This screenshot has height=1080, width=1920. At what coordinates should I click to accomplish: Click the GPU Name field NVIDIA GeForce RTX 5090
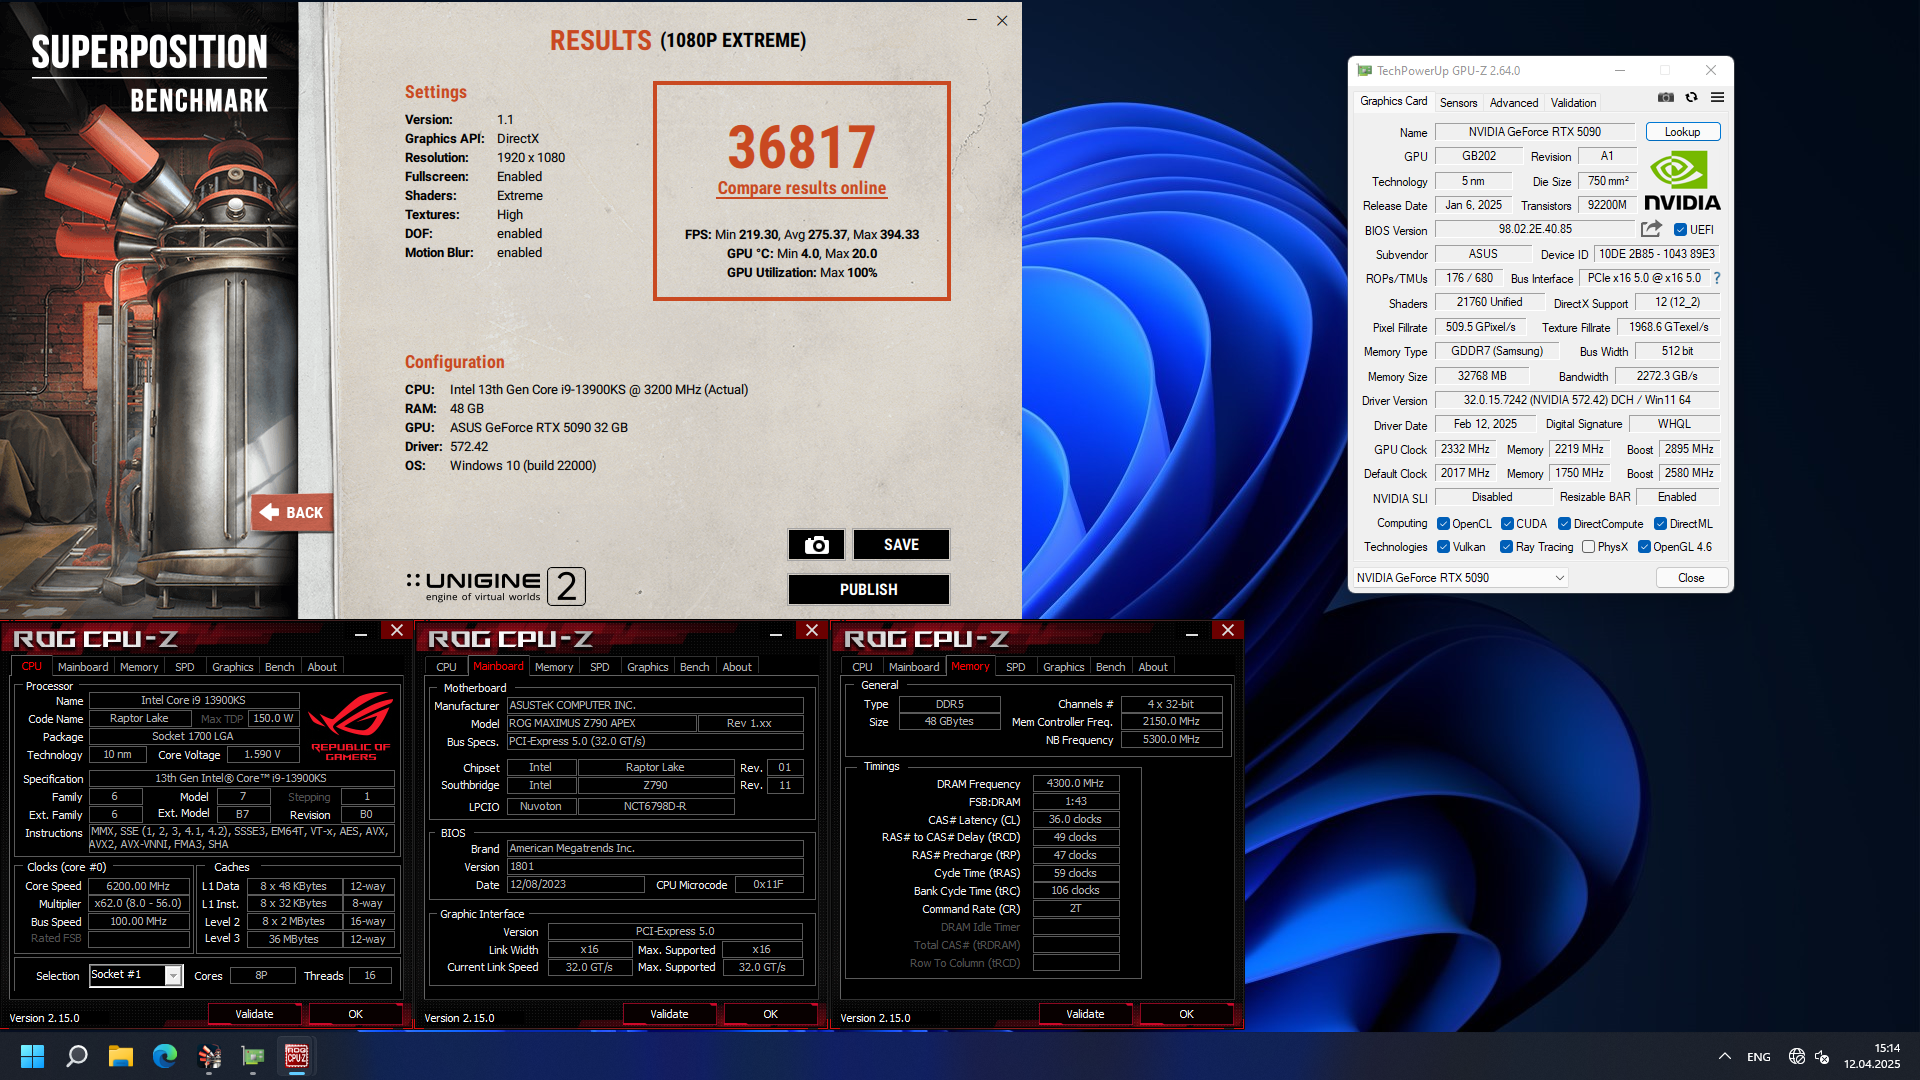pos(1534,132)
